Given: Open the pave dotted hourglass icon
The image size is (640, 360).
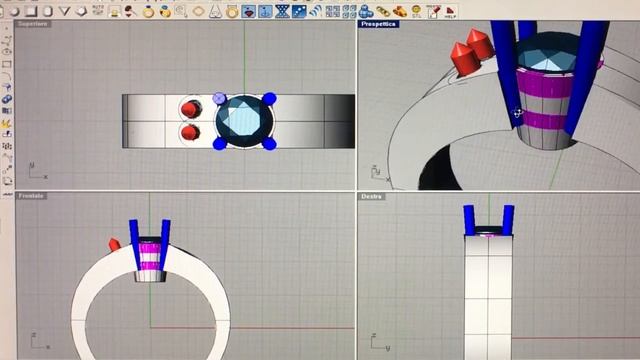Looking at the screenshot, I should click(x=282, y=11).
